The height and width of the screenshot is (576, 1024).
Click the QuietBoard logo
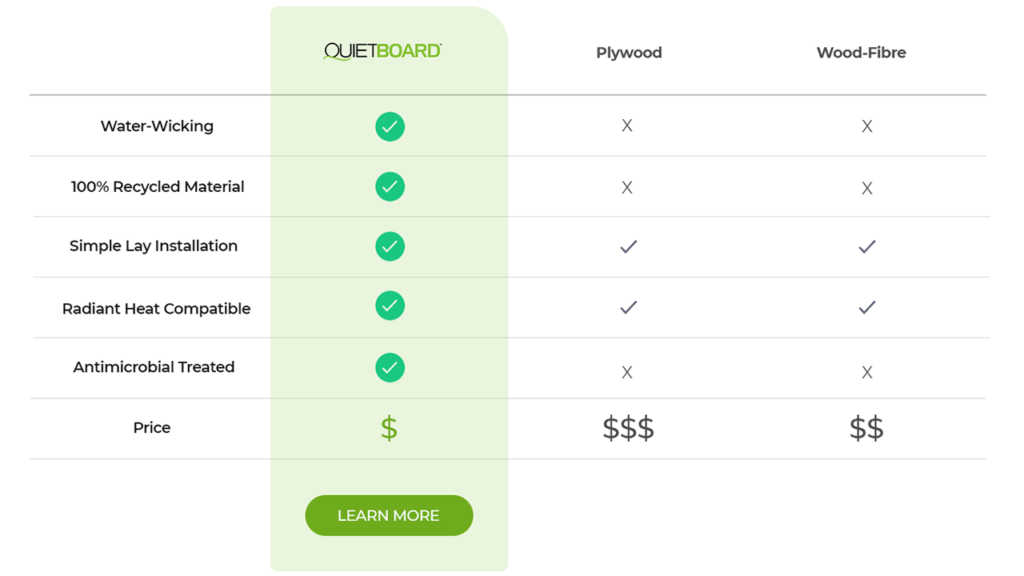point(383,51)
